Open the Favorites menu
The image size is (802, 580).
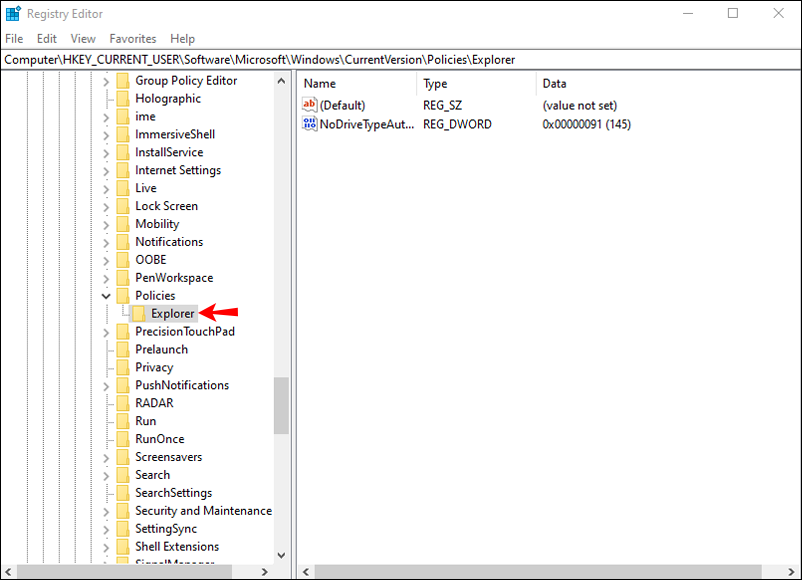coord(132,39)
